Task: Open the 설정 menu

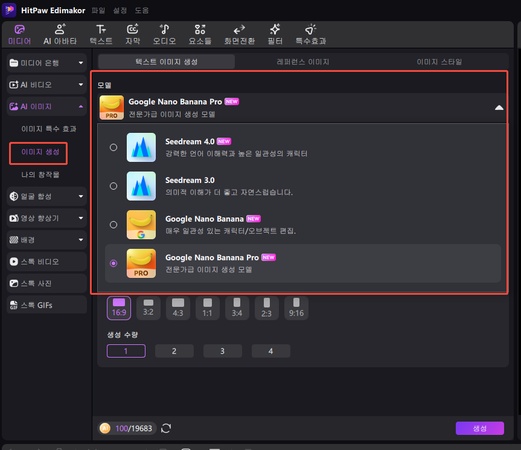Action: tap(120, 10)
